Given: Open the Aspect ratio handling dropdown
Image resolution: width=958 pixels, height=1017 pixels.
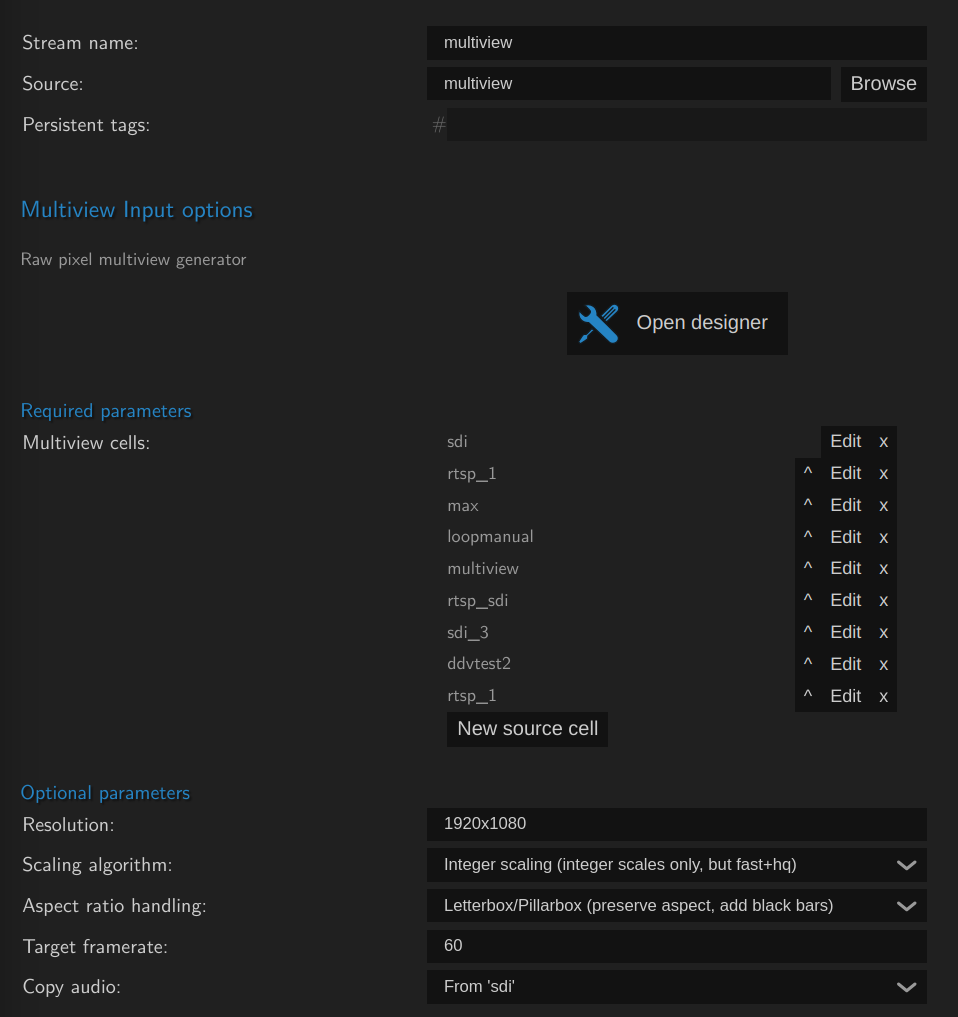Looking at the screenshot, I should [x=676, y=906].
